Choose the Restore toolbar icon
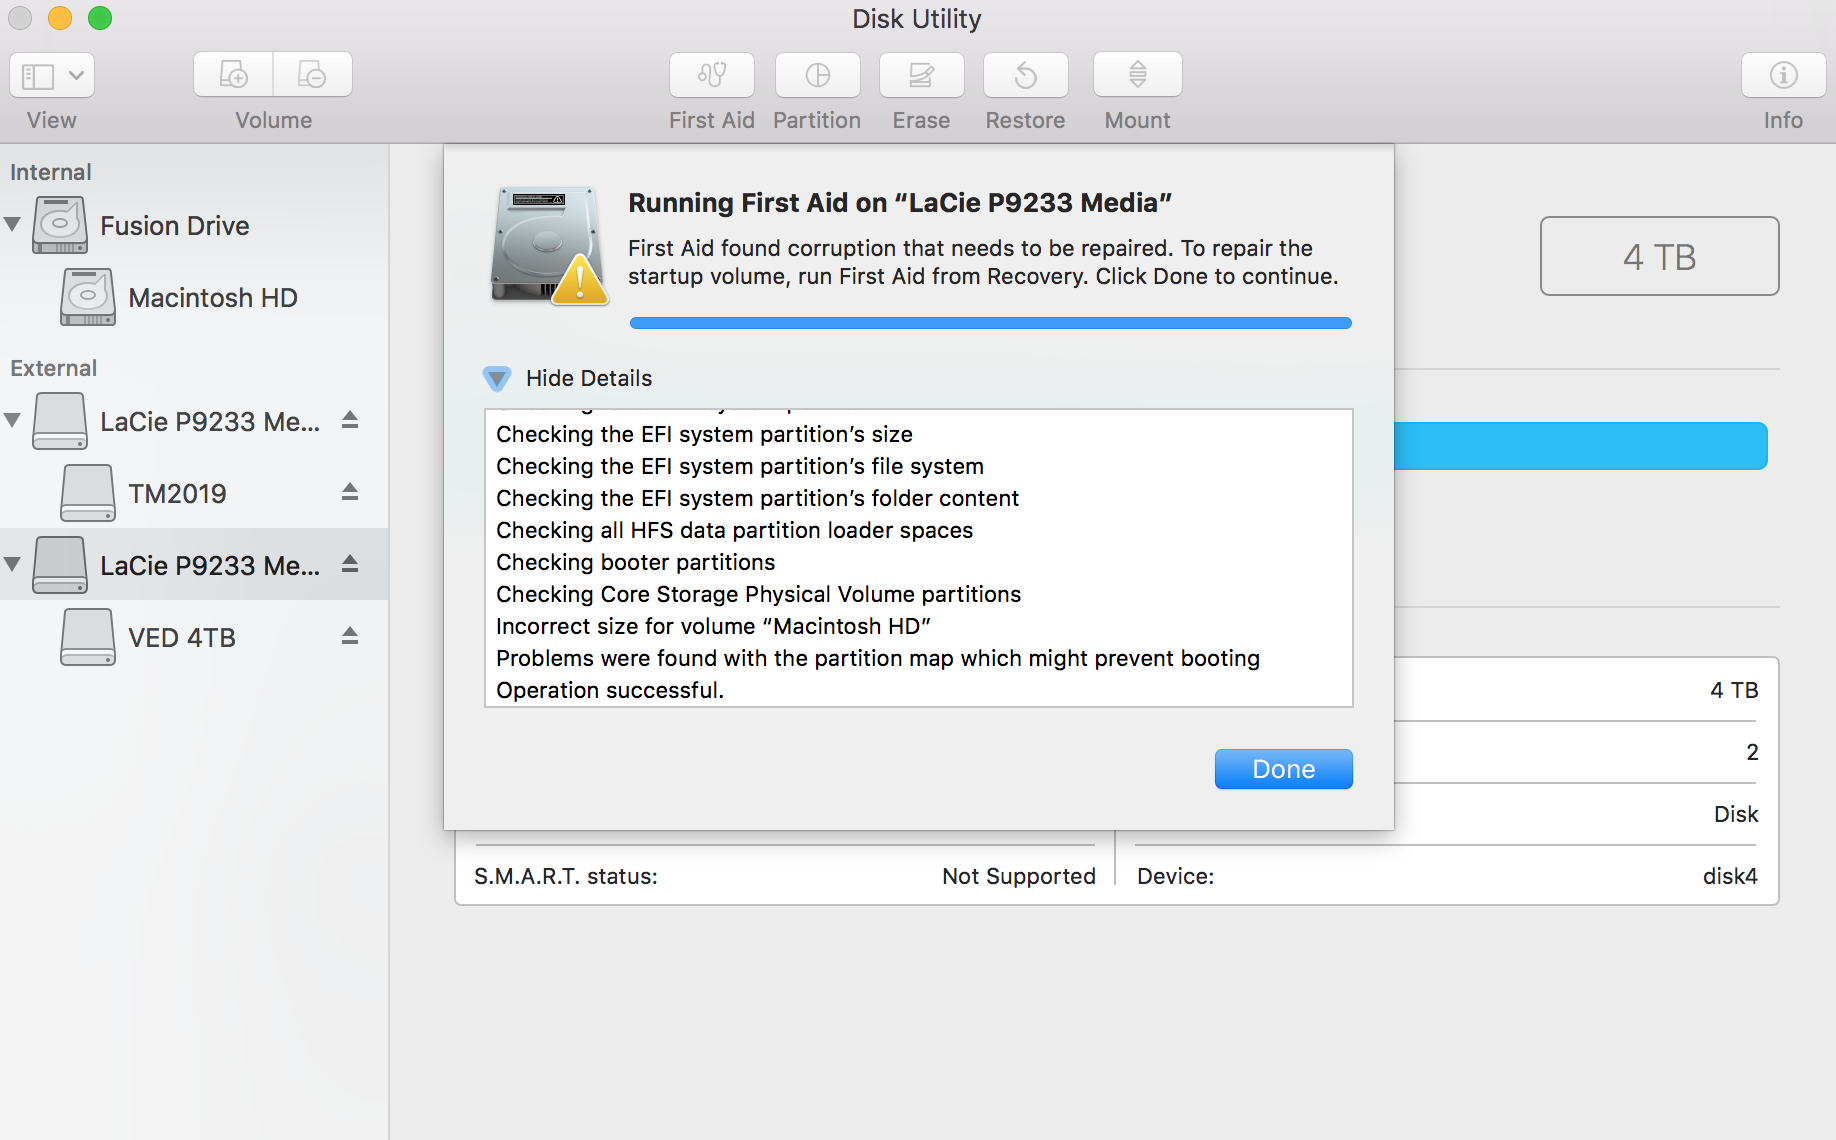 (1025, 75)
